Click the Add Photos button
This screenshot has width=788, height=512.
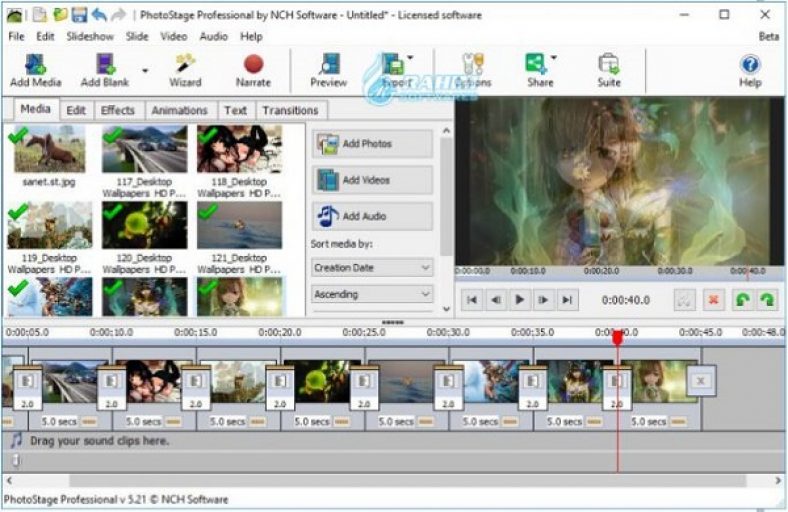click(x=372, y=144)
